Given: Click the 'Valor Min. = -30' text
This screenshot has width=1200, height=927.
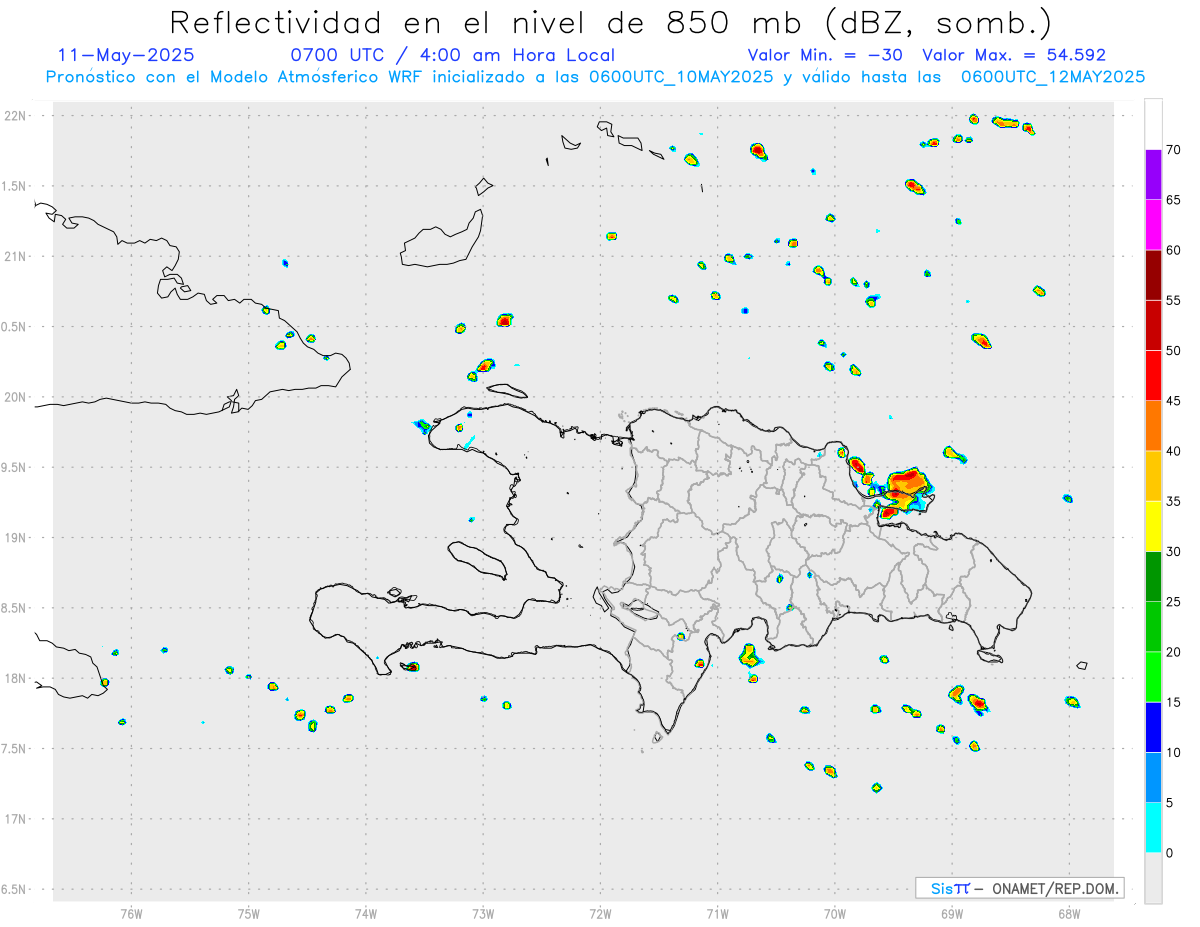Looking at the screenshot, I should [x=825, y=55].
